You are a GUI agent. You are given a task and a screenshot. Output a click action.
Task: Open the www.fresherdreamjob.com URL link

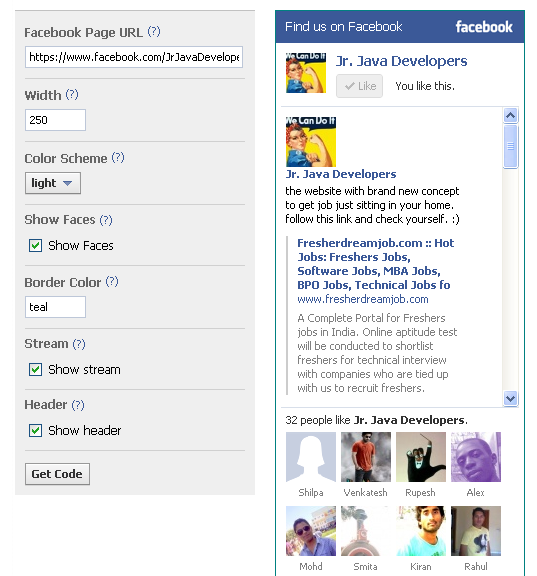363,299
